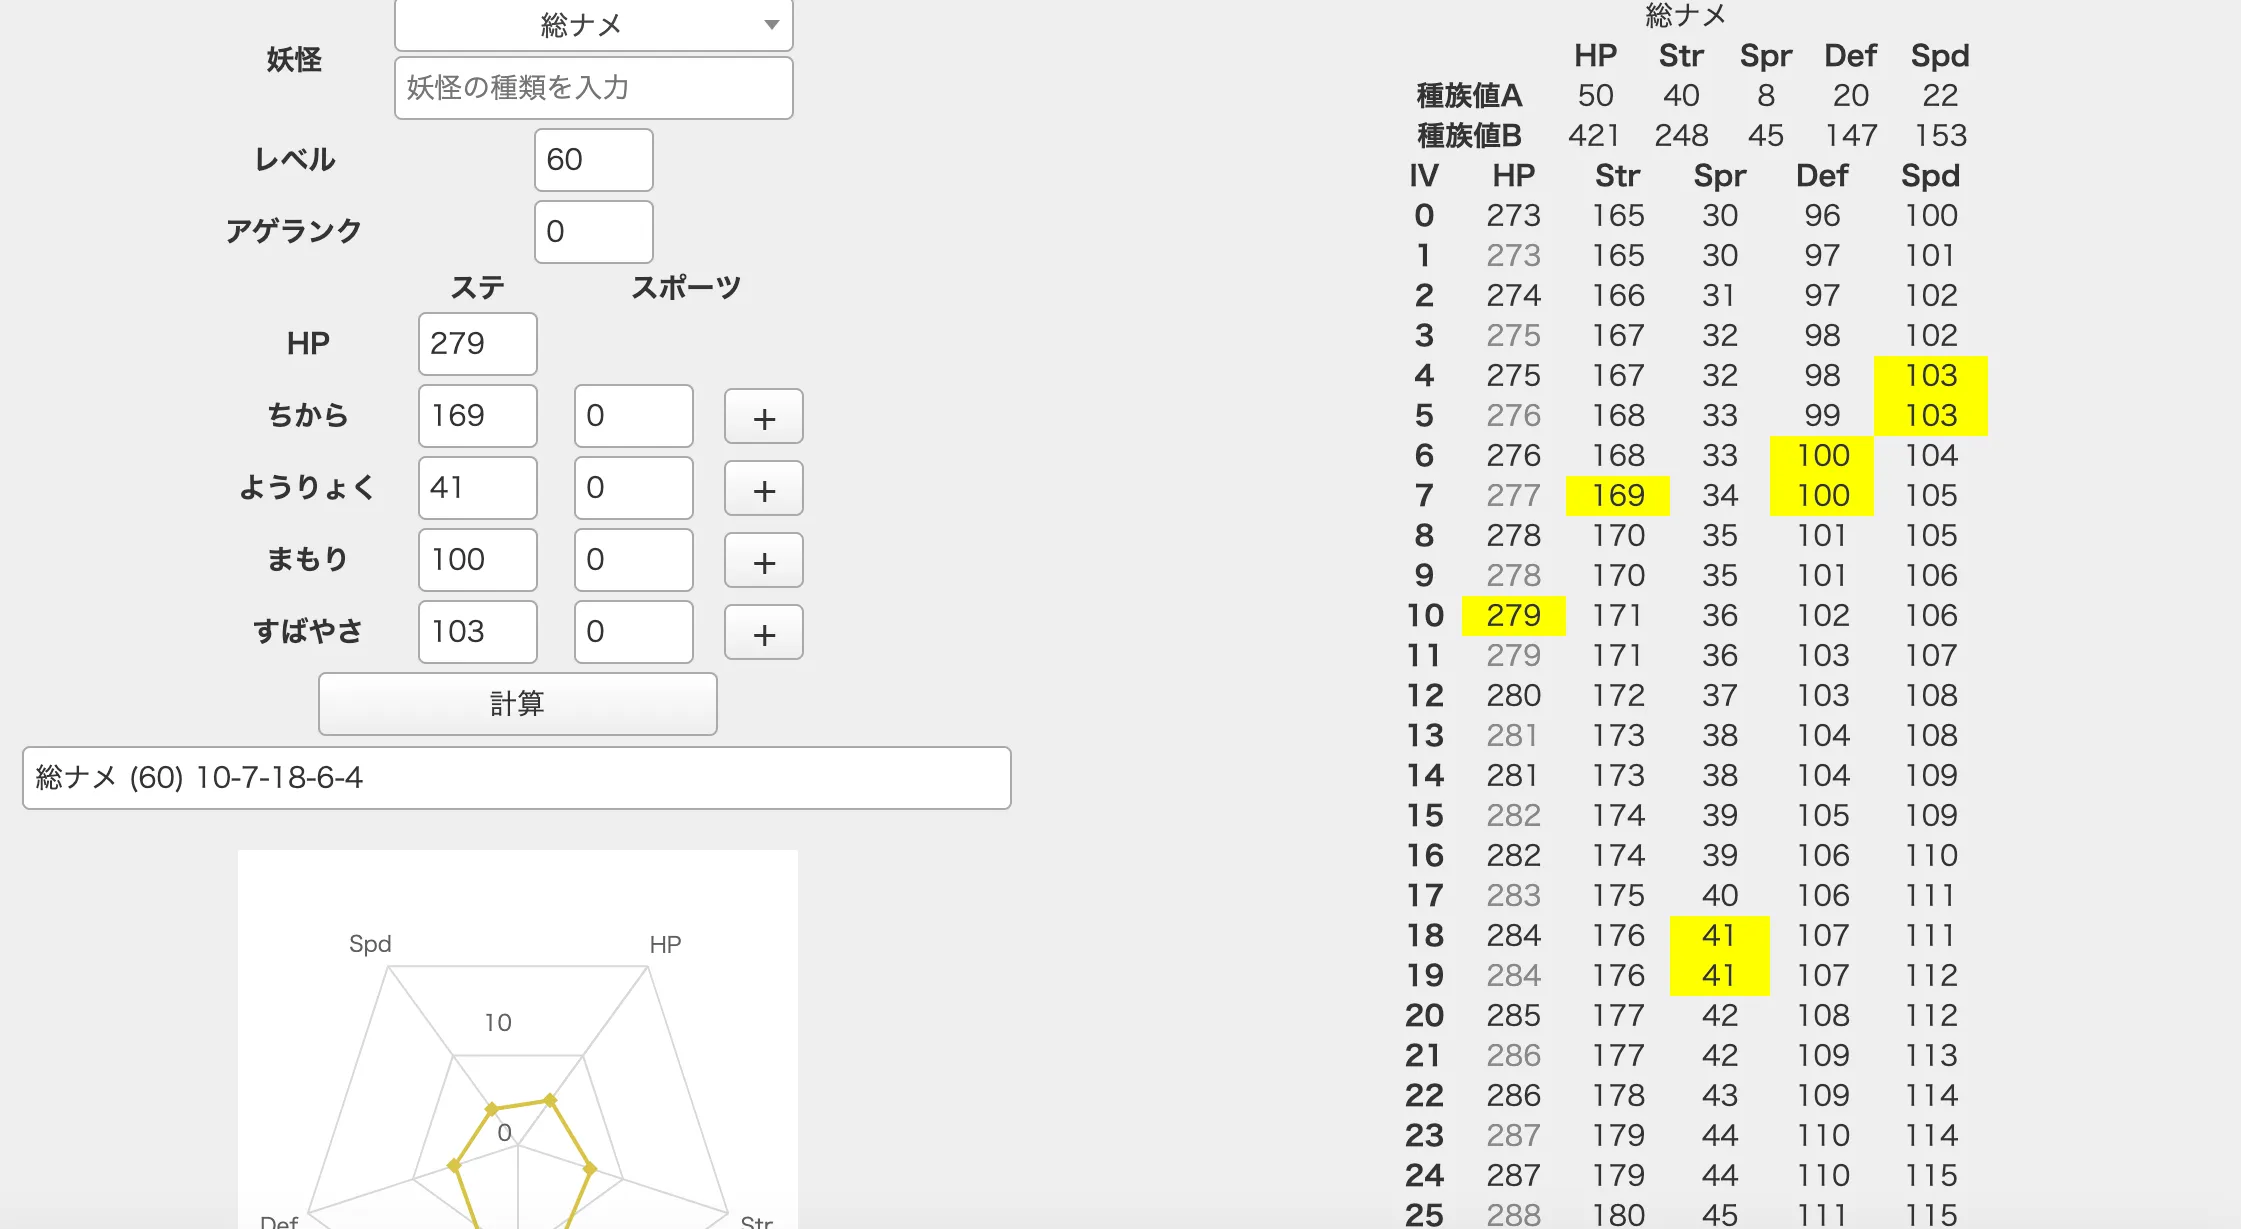Click the すばやさ stat field showing 103
Viewport: 2241px width, 1229px height.
pyautogui.click(x=477, y=632)
